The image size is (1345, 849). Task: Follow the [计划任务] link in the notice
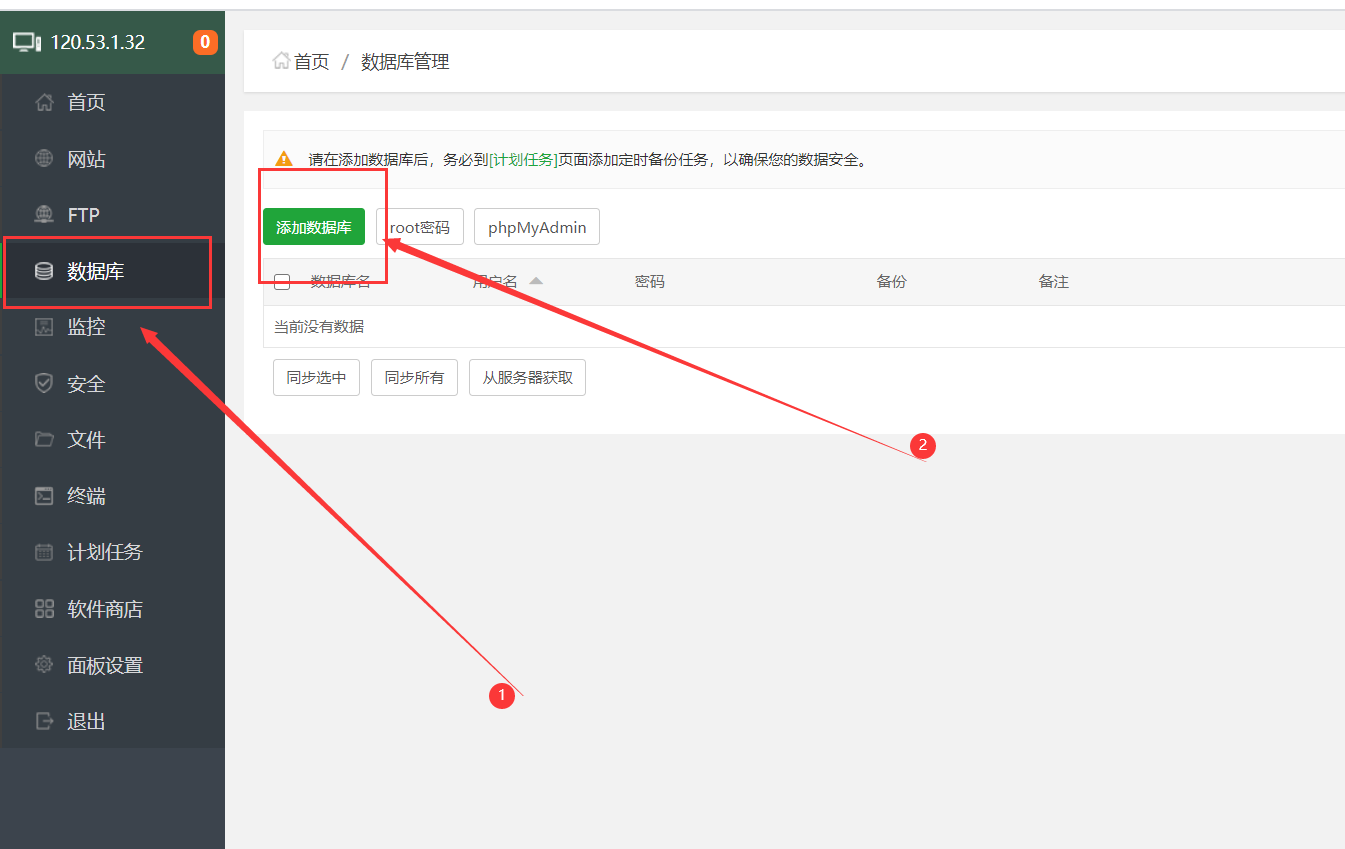click(x=523, y=159)
